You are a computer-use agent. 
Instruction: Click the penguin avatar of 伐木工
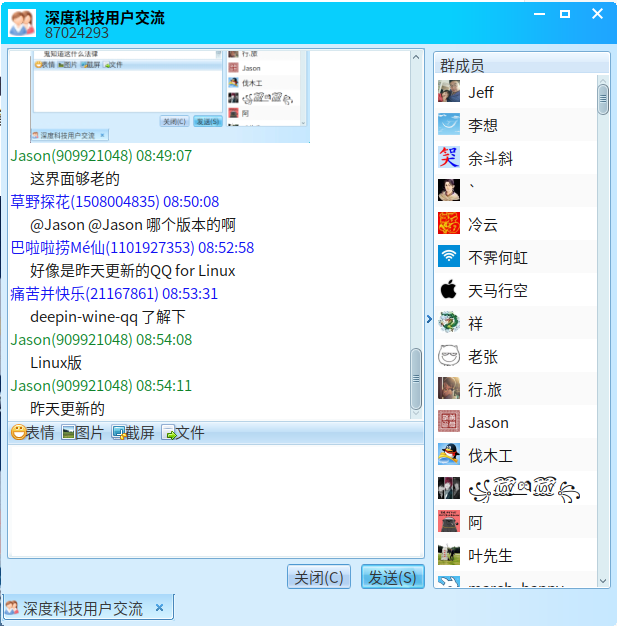pos(449,455)
